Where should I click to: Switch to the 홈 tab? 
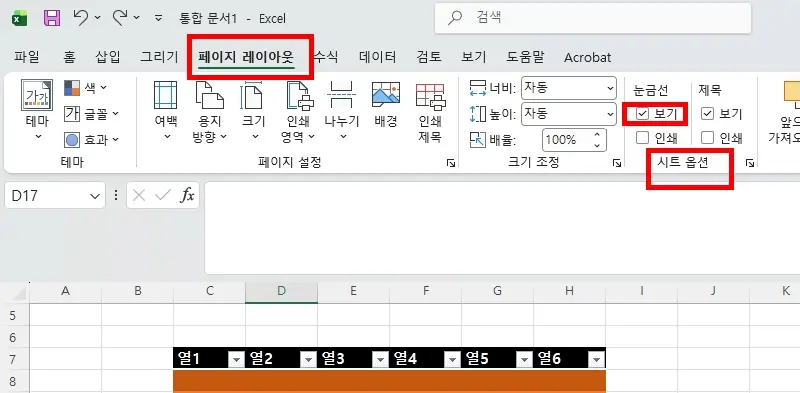(69, 57)
